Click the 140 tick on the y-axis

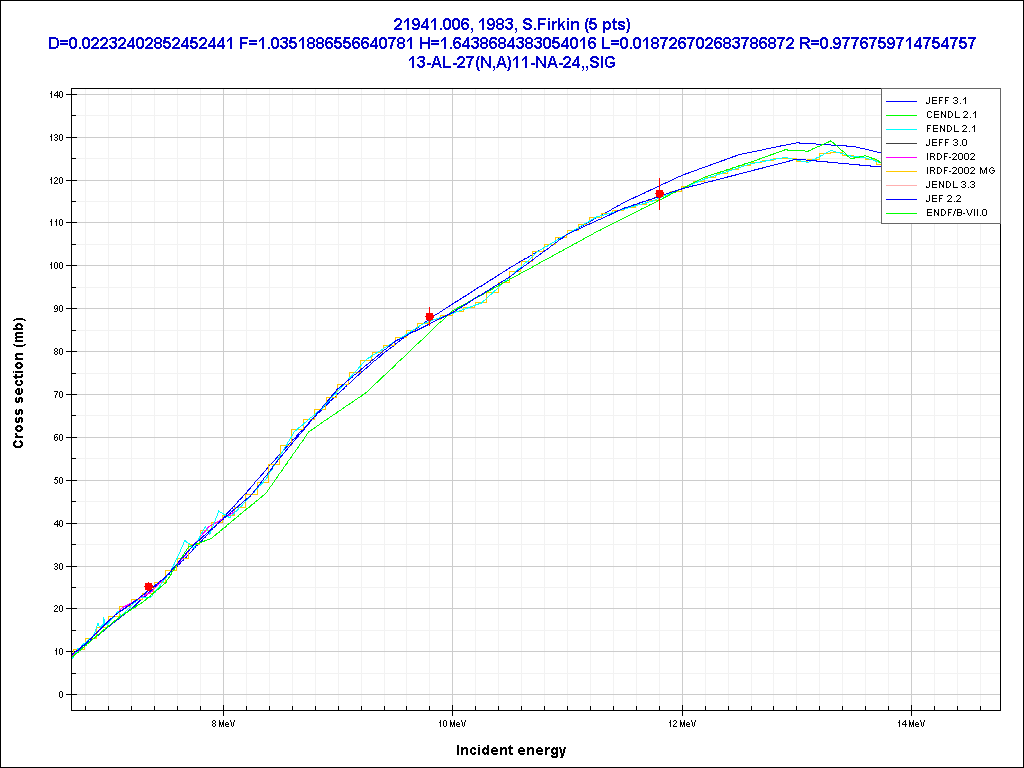coord(55,94)
